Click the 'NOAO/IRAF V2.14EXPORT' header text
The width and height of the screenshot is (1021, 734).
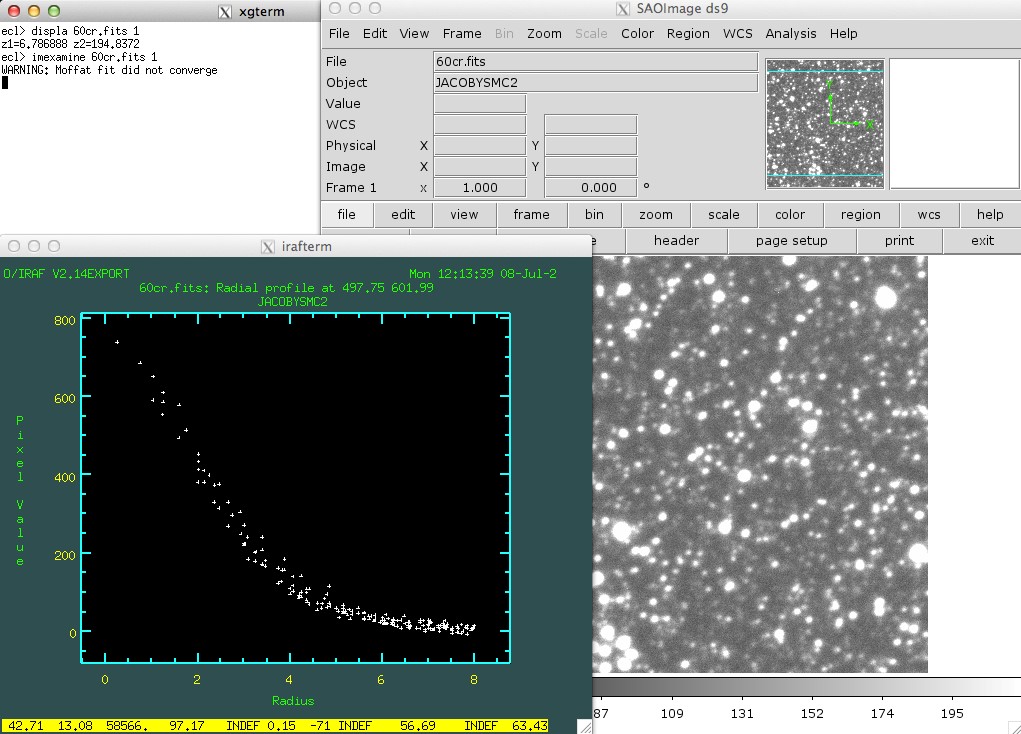[x=65, y=274]
